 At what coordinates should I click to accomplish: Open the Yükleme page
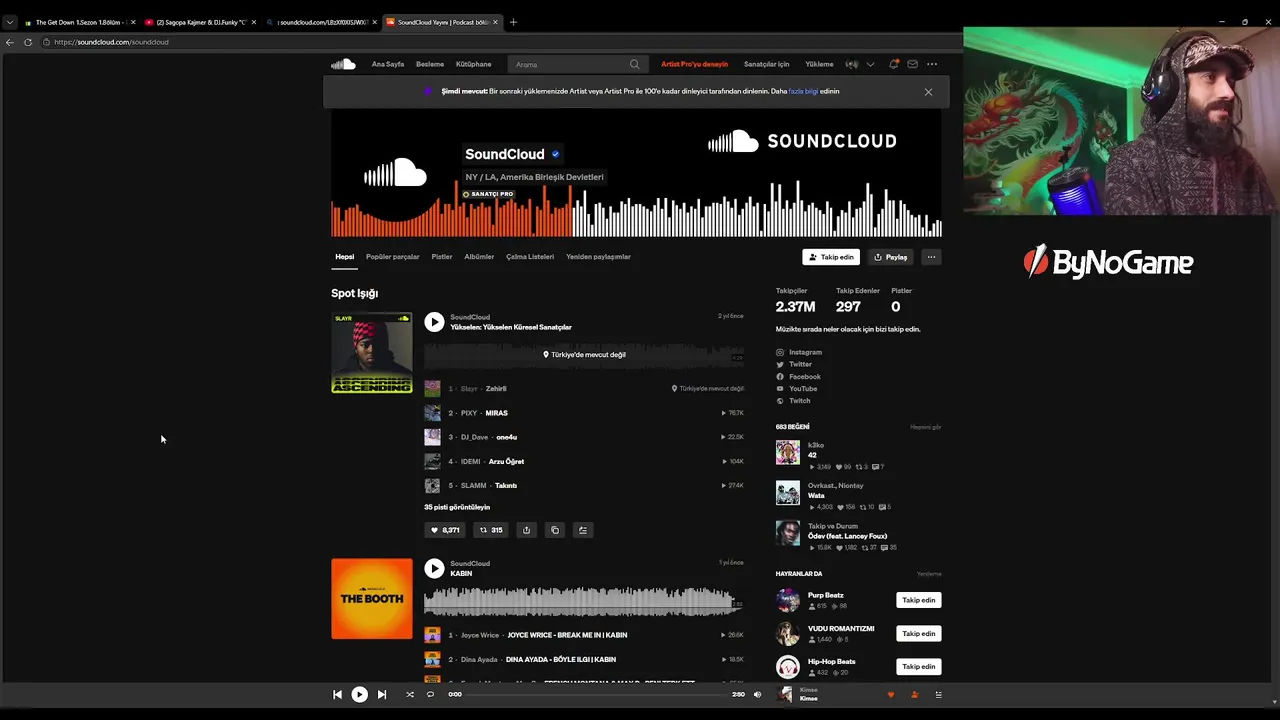819,64
